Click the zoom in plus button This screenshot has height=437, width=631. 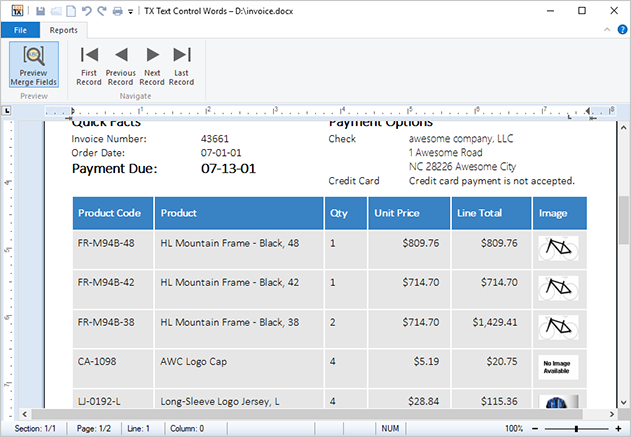pyautogui.click(x=618, y=429)
